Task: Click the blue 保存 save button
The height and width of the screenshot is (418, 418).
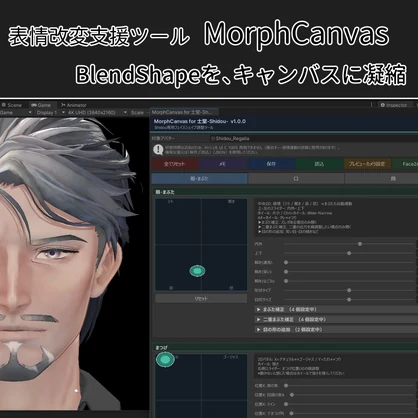Action: point(271,164)
